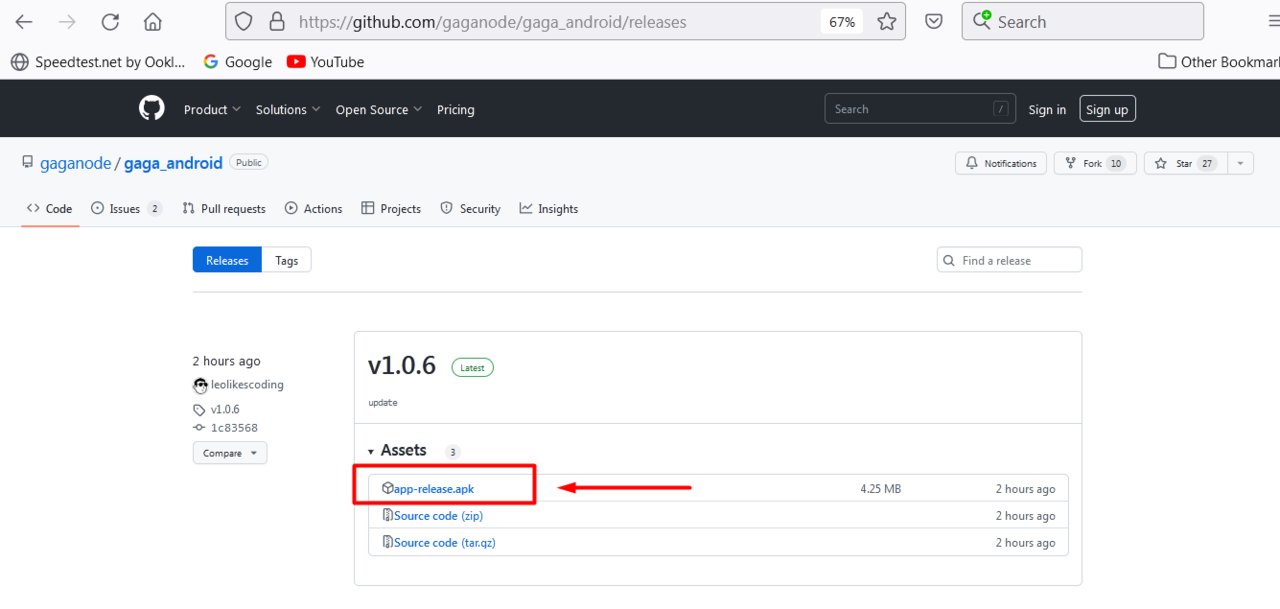This screenshot has height=609, width=1280.
Task: Open the Compare dropdown
Action: pyautogui.click(x=230, y=453)
